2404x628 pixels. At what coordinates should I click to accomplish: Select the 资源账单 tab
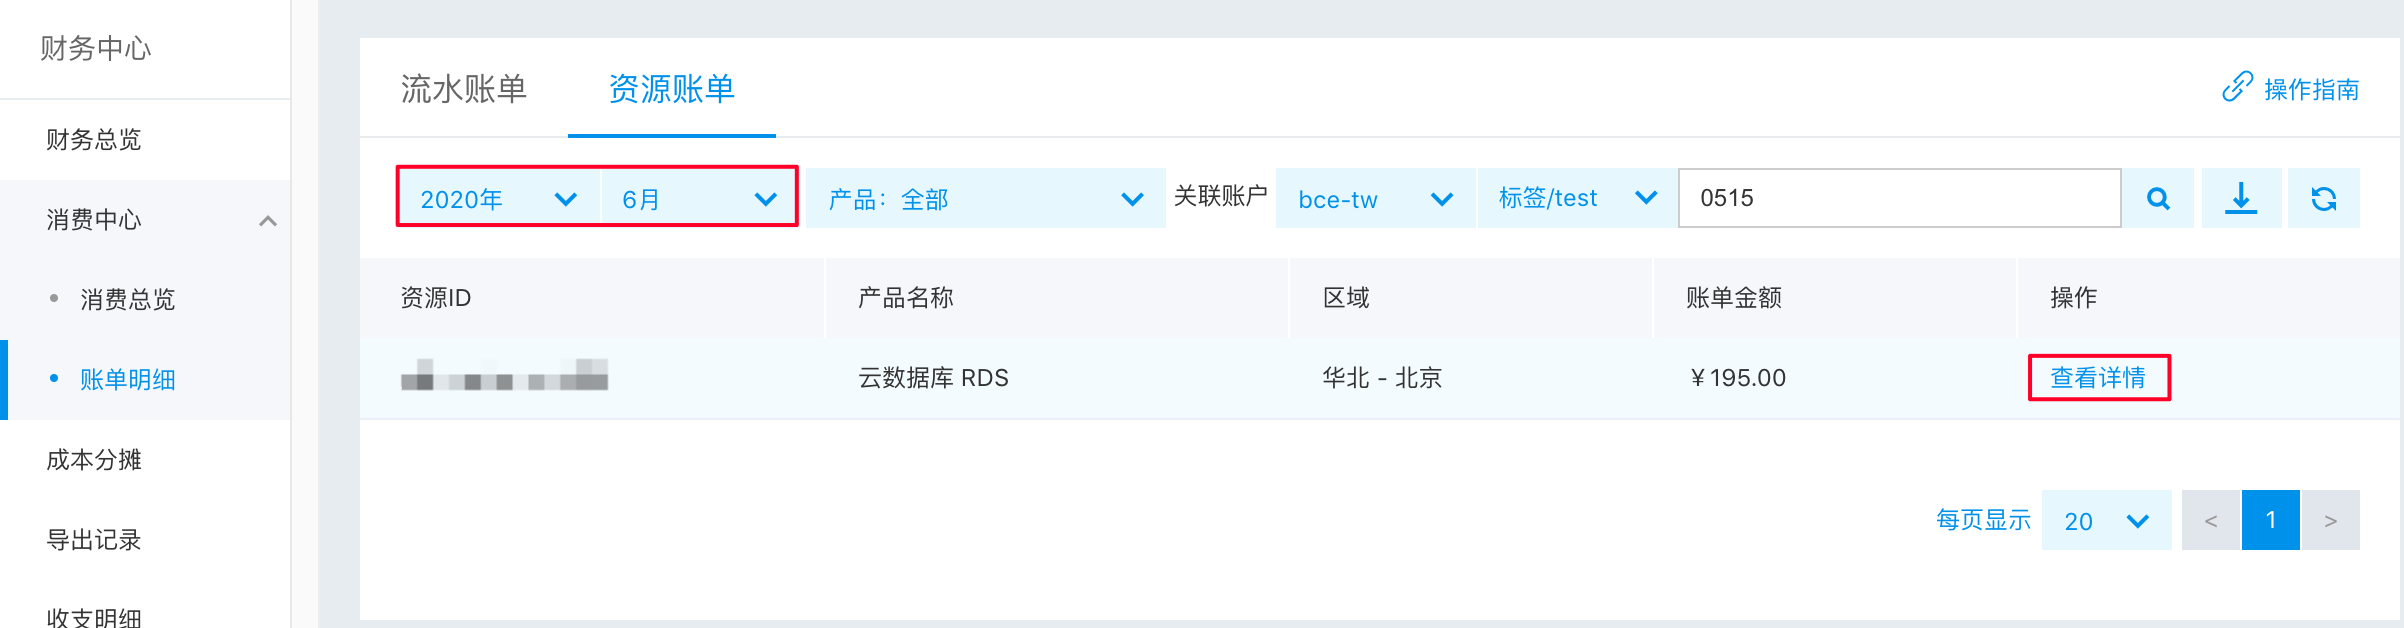[671, 88]
